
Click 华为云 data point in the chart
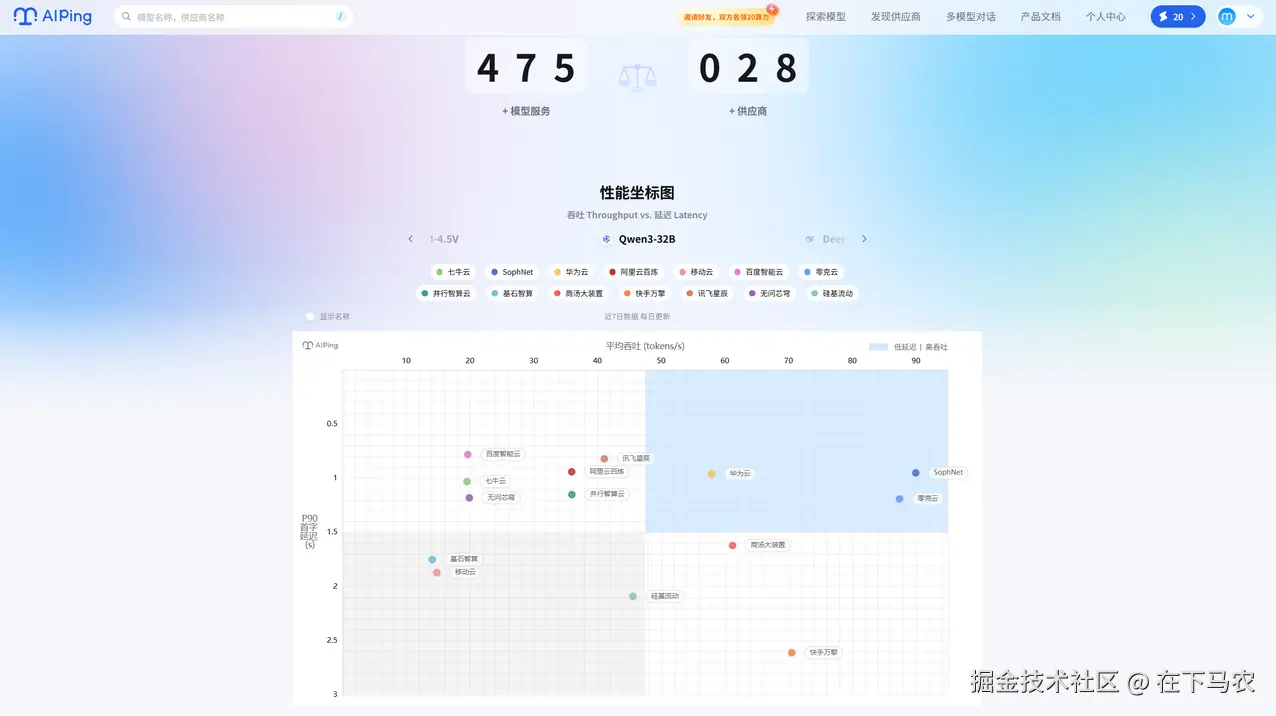(x=712, y=474)
